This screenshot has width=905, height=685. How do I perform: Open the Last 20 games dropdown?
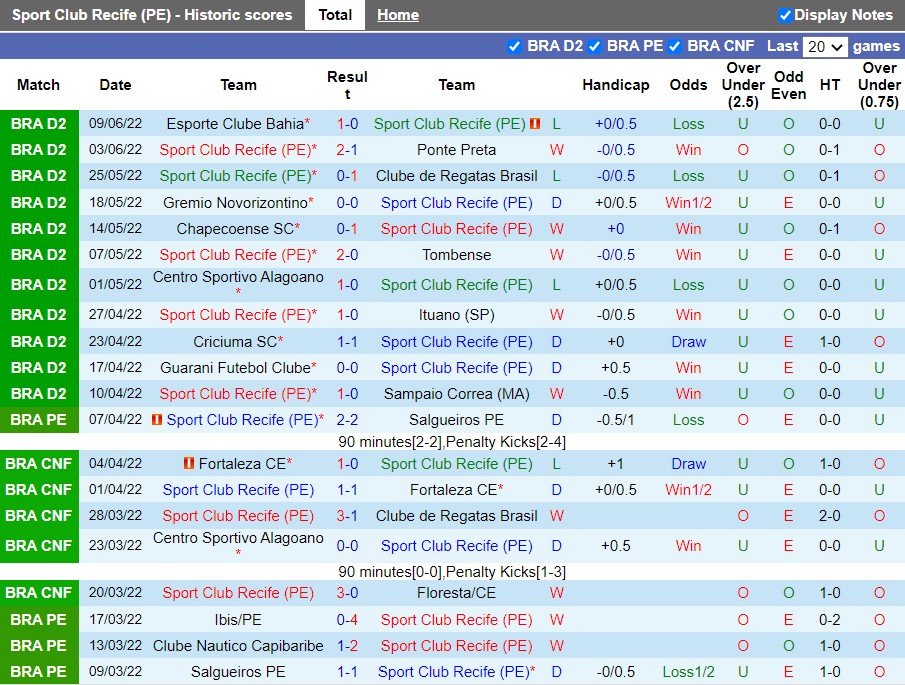(x=825, y=47)
